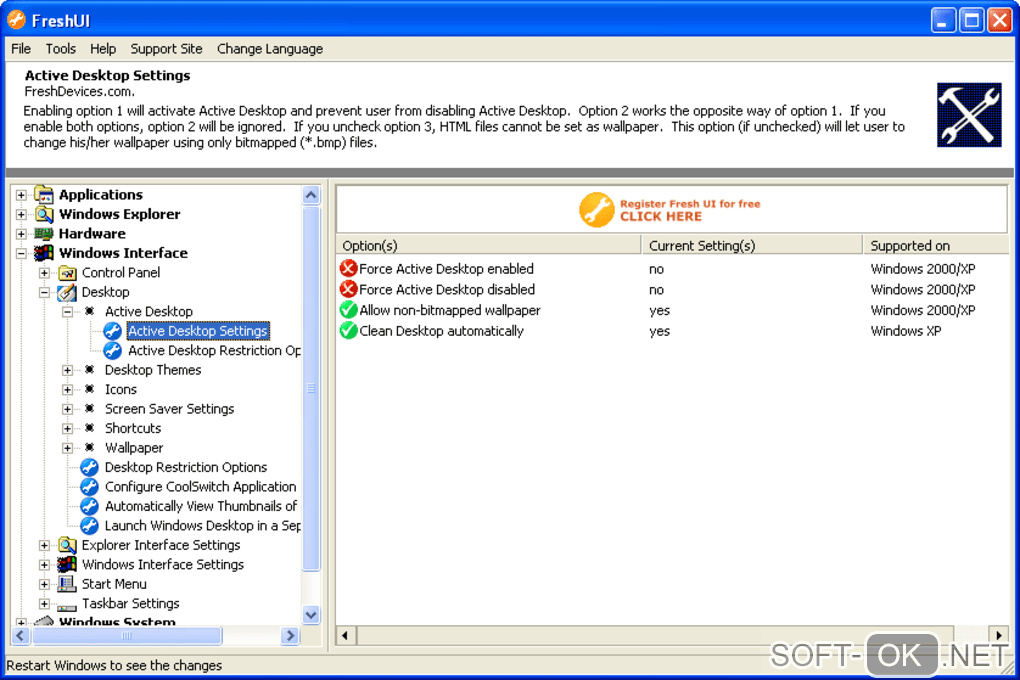Click the FreshUI title bar icon
The image size is (1020, 680).
click(x=16, y=20)
